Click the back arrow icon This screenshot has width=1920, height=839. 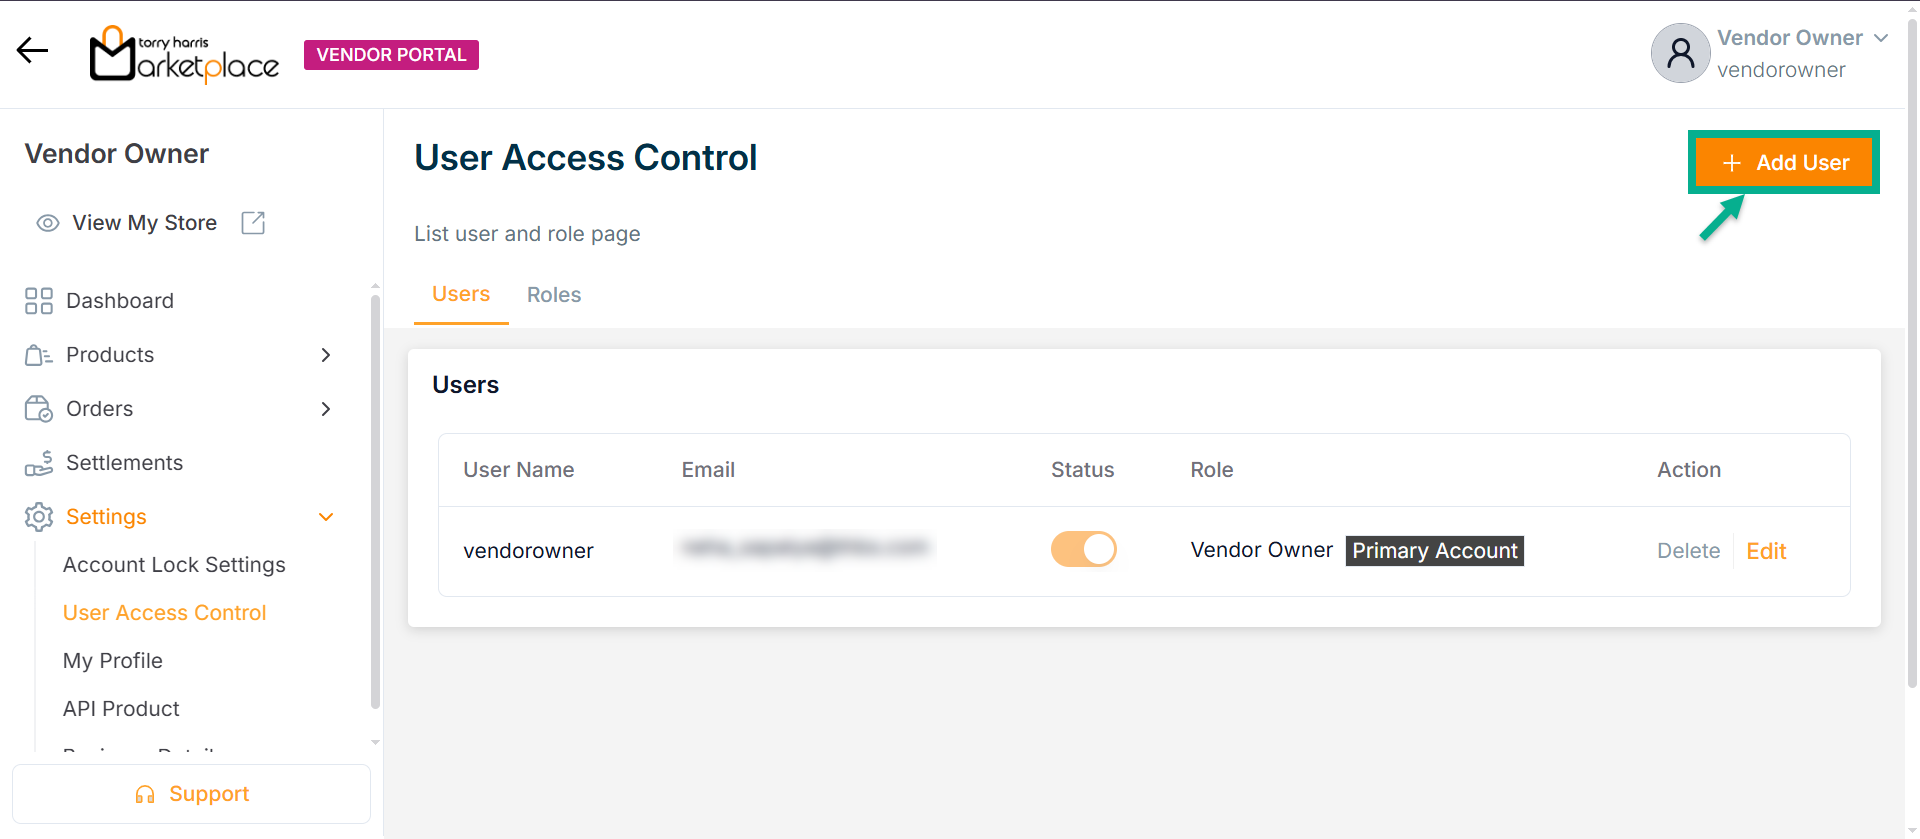point(32,51)
